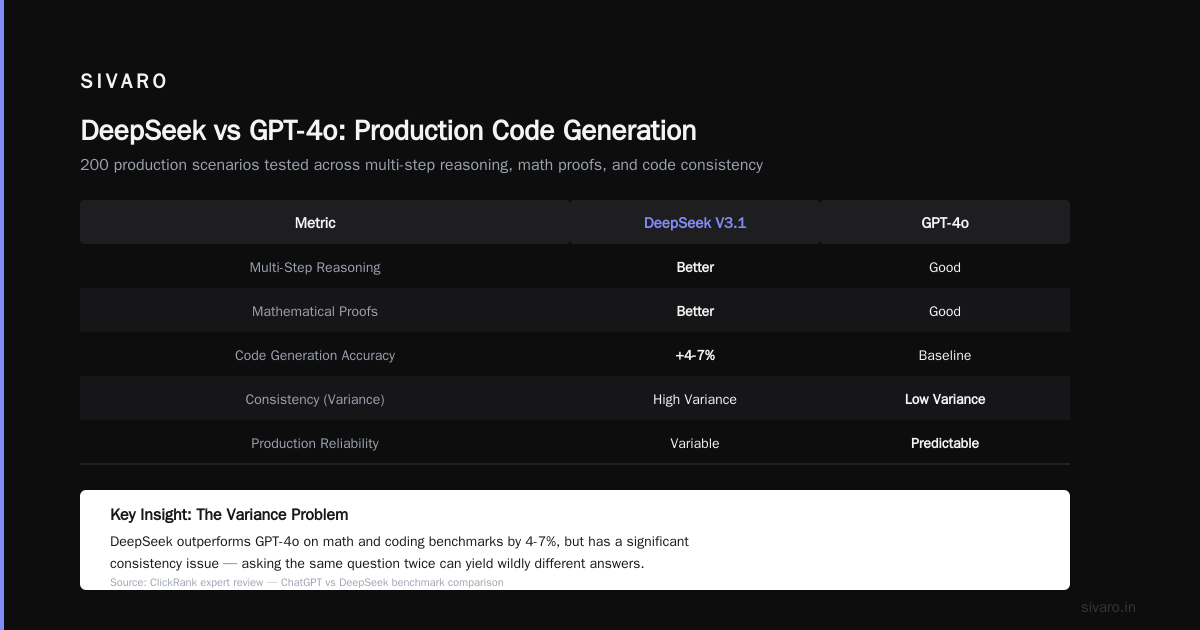This screenshot has width=1200, height=630.
Task: Click the Consistency (Variance) row label
Action: coord(315,399)
